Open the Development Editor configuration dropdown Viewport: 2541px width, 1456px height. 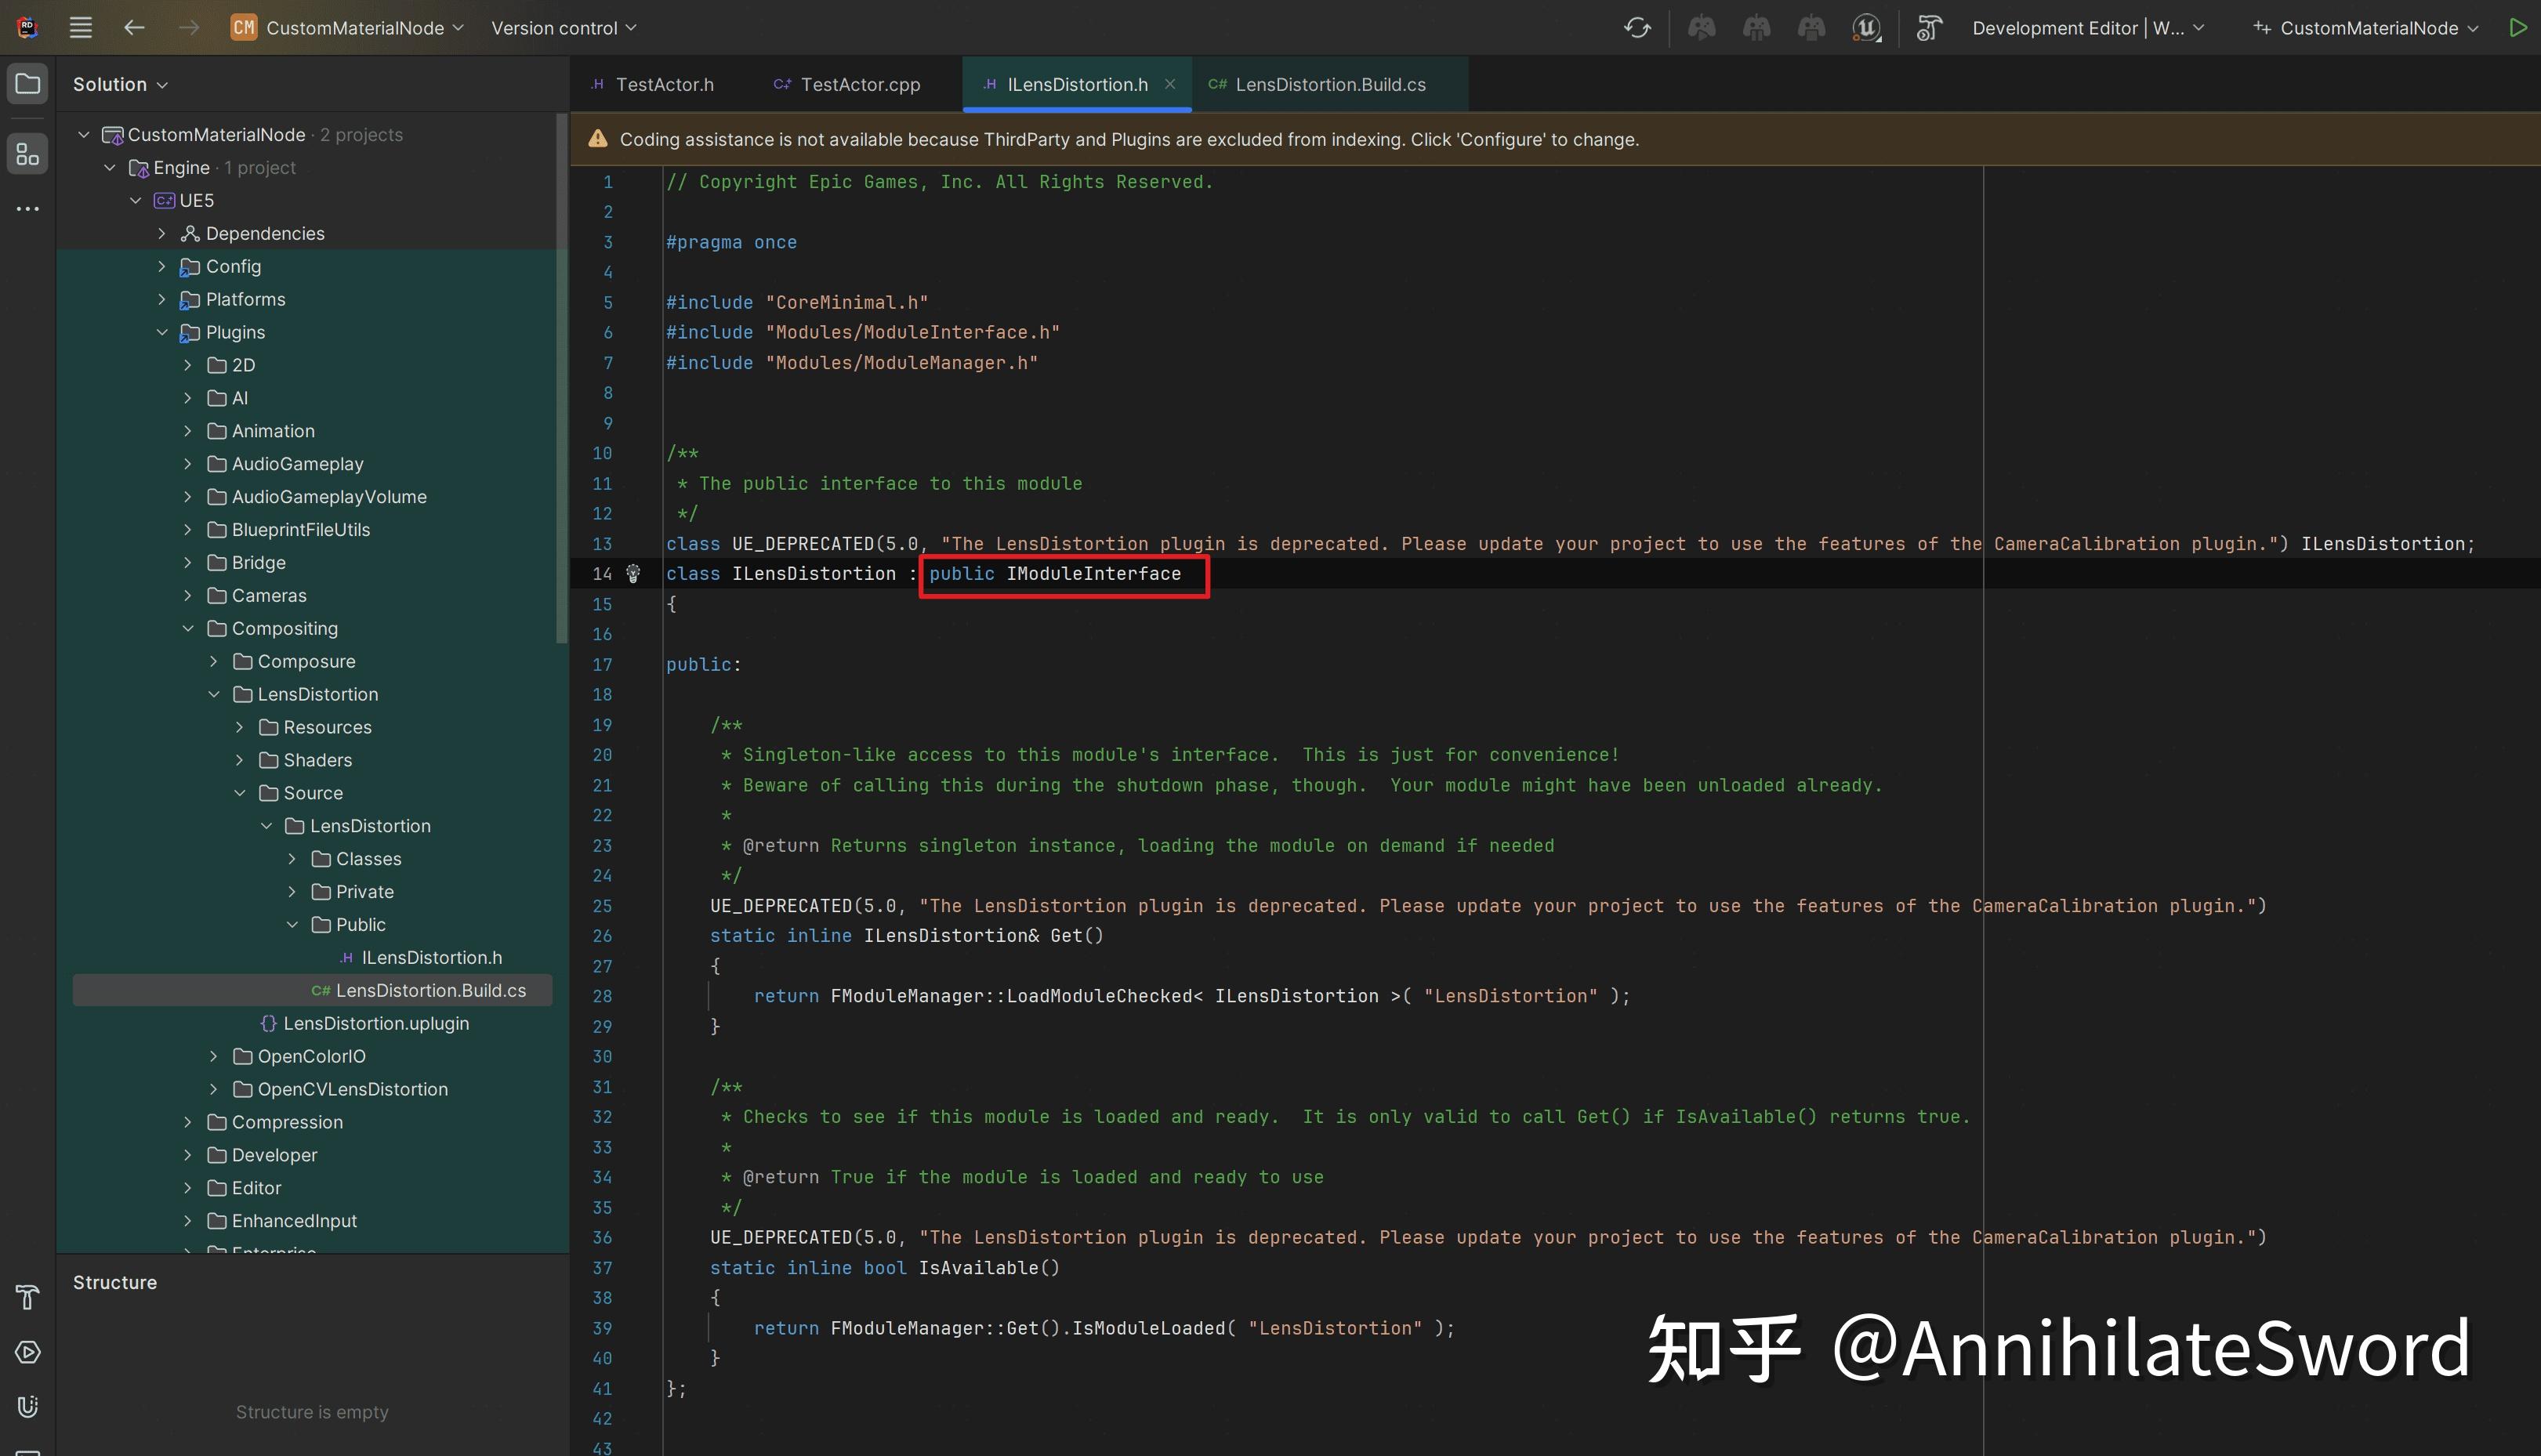pyautogui.click(x=2088, y=28)
